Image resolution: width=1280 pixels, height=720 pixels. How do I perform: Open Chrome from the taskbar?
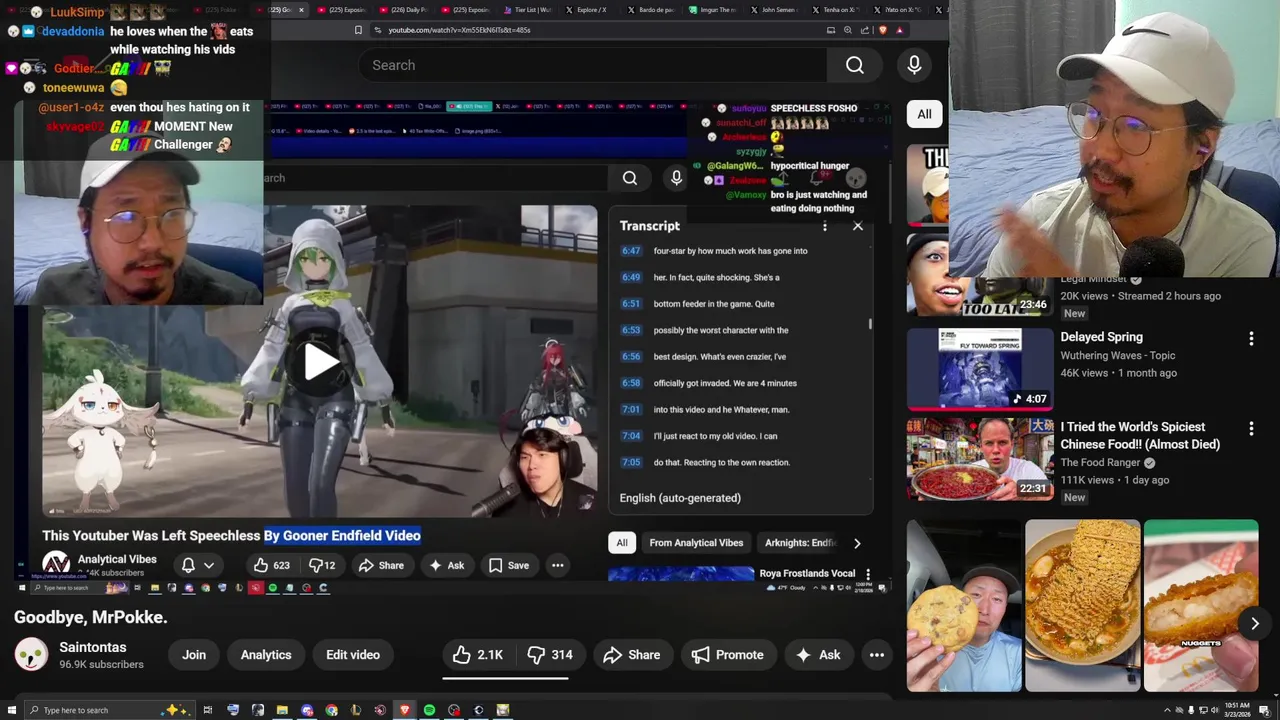coord(331,710)
